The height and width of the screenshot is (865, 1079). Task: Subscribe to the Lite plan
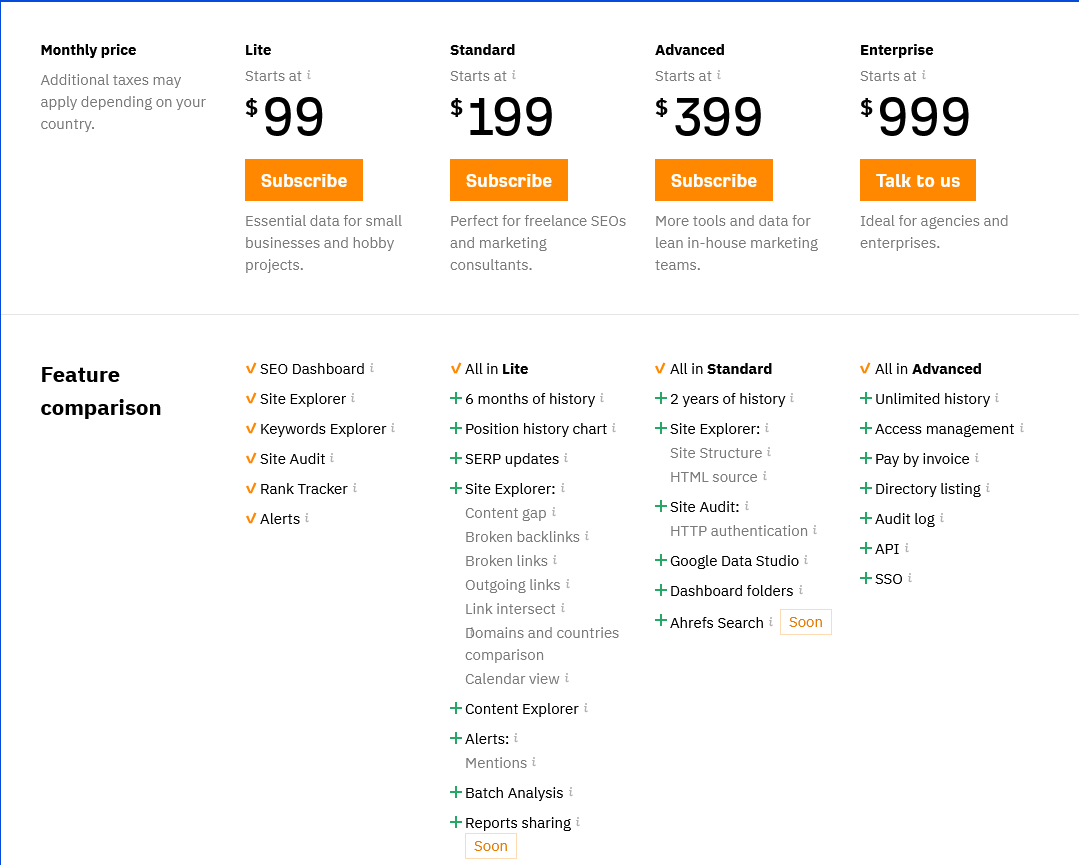click(x=303, y=180)
